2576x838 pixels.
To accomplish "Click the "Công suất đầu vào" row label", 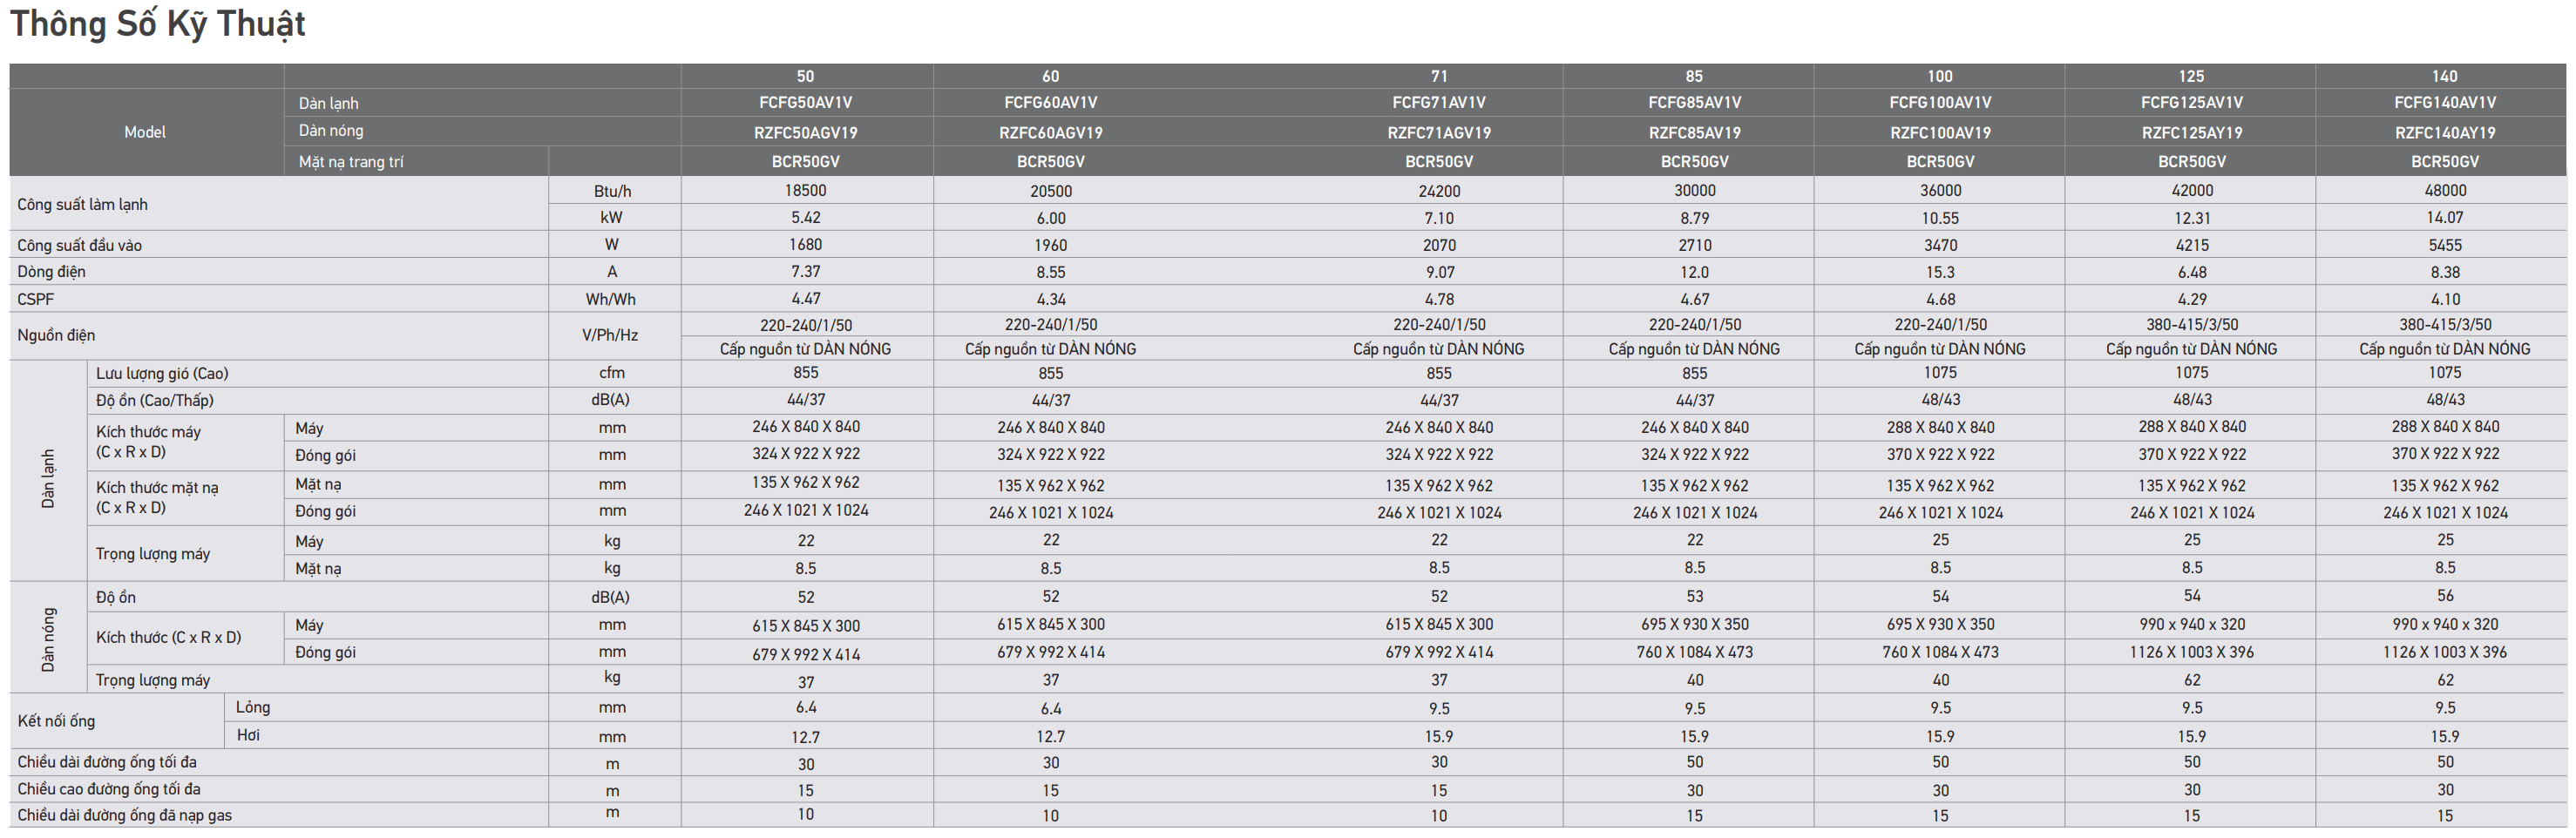I will click(x=79, y=245).
